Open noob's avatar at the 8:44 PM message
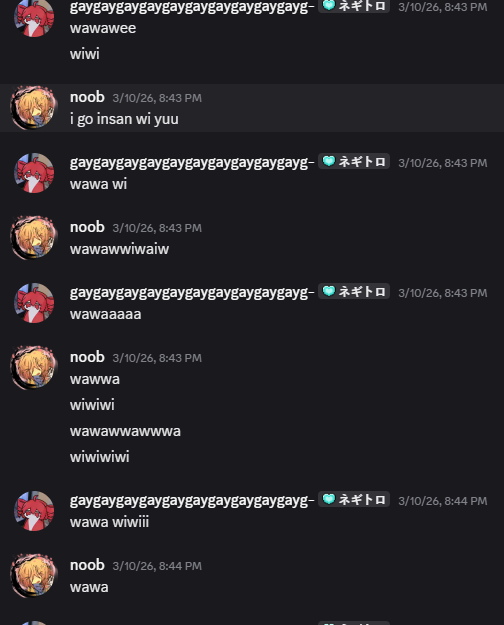Image resolution: width=504 pixels, height=625 pixels. coord(34,576)
